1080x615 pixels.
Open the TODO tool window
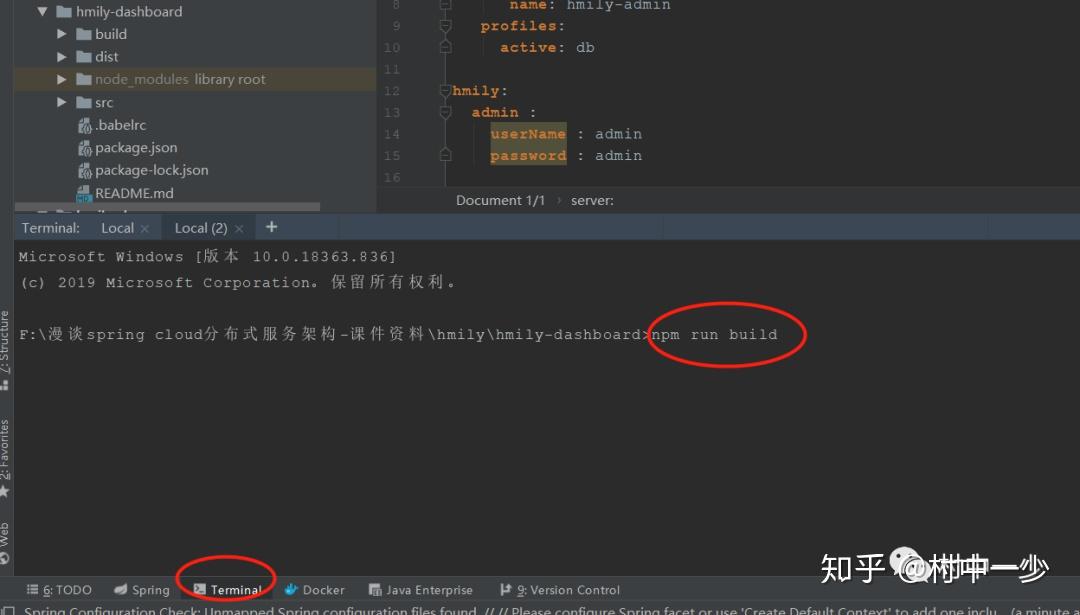(x=59, y=589)
